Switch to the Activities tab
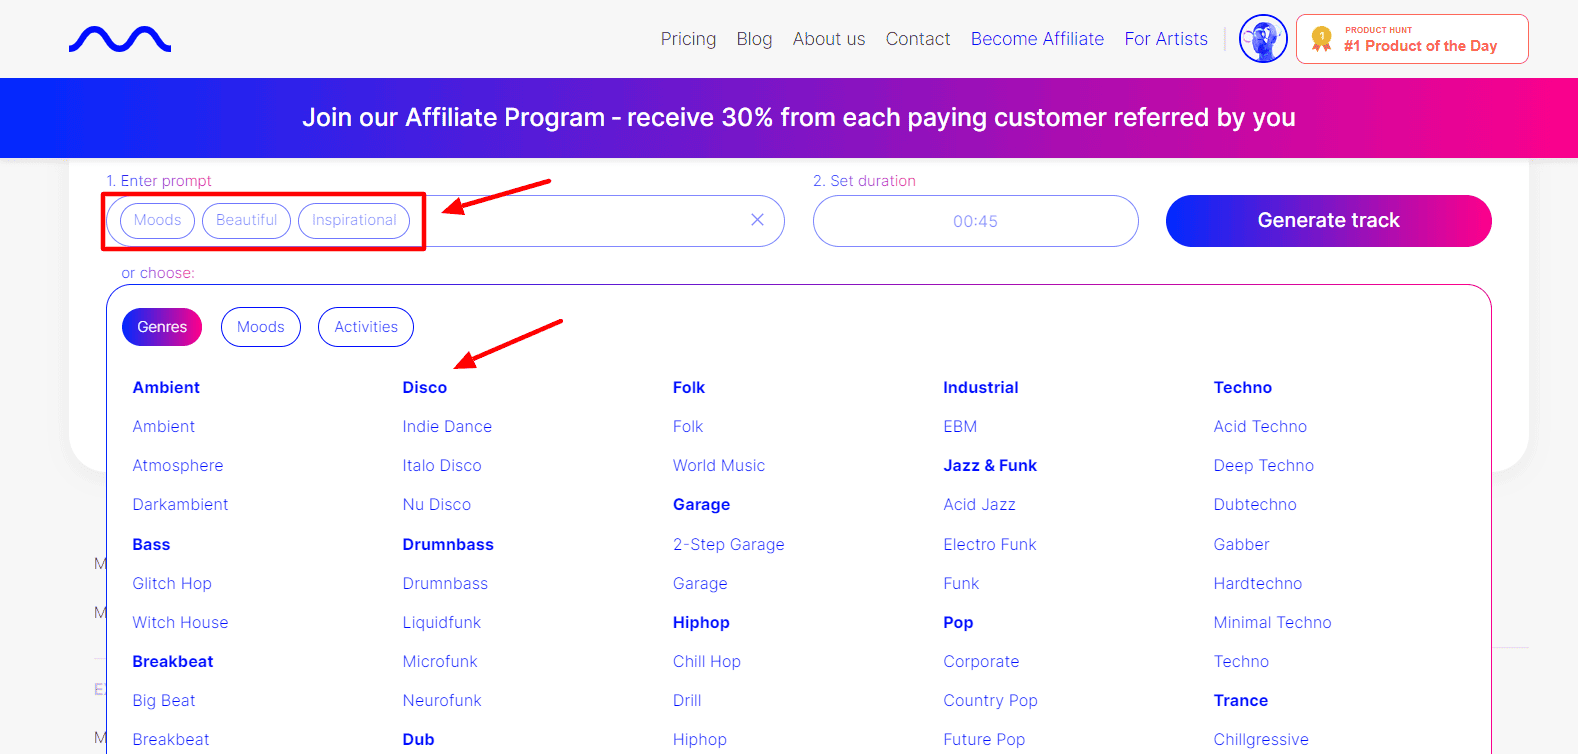This screenshot has width=1578, height=754. point(366,327)
